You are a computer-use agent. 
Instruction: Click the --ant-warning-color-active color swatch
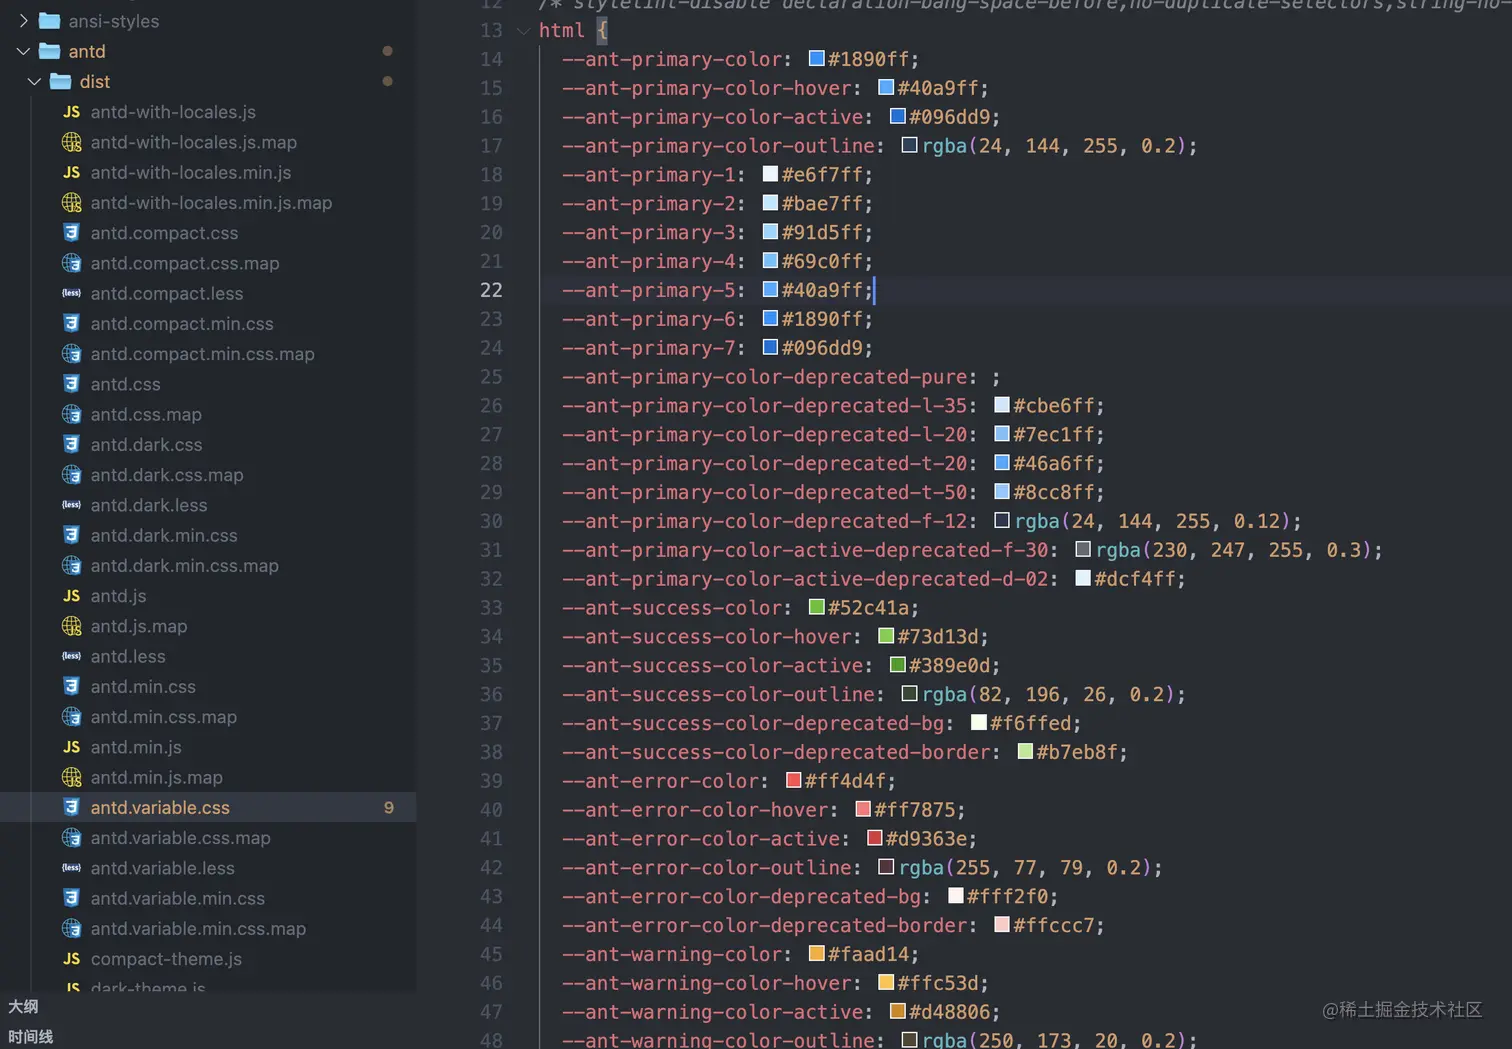(897, 1012)
